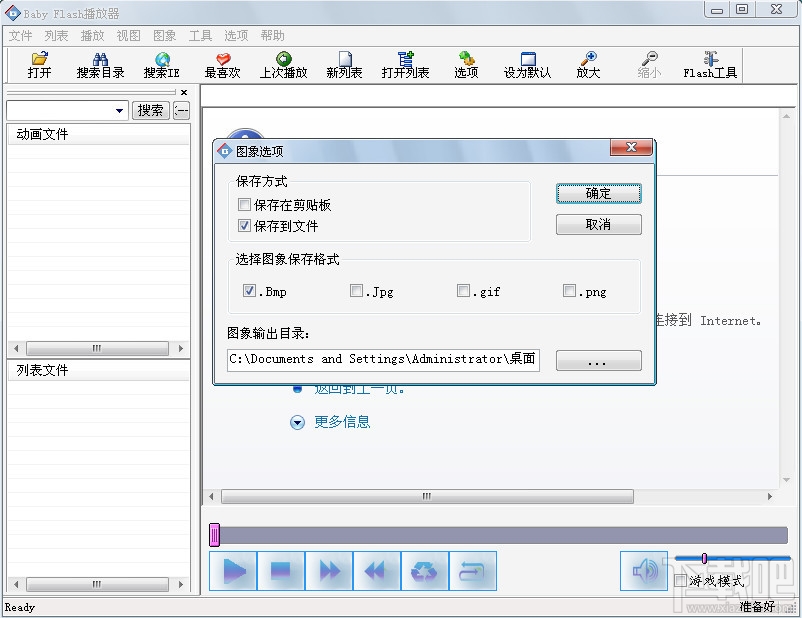802x618 pixels.
Task: Click left arrow of 列表文件 horizontal scrollbar
Action: [x=16, y=584]
